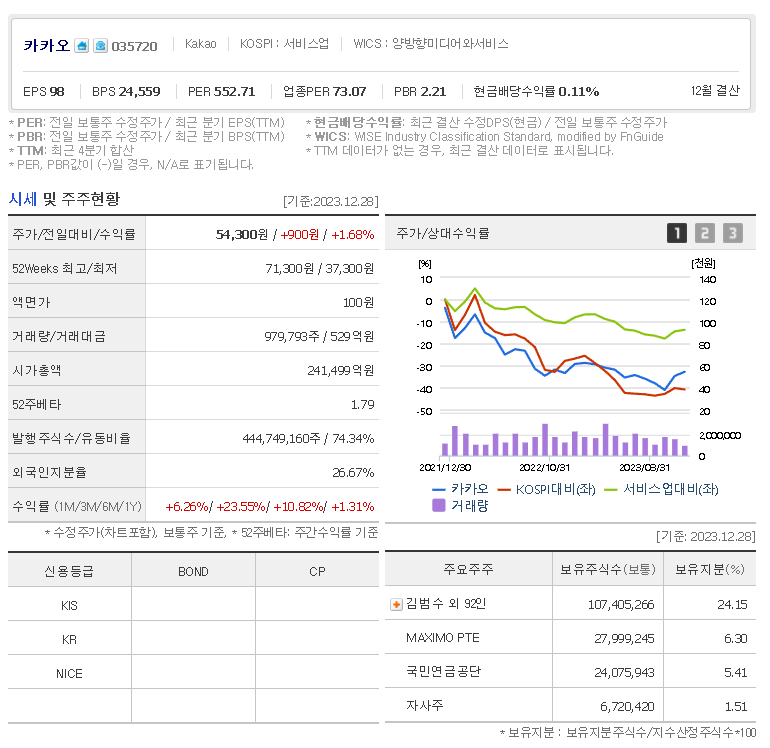Screen dimensions: 770x748
Task: Click the 주요주주 column header
Action: coord(468,569)
